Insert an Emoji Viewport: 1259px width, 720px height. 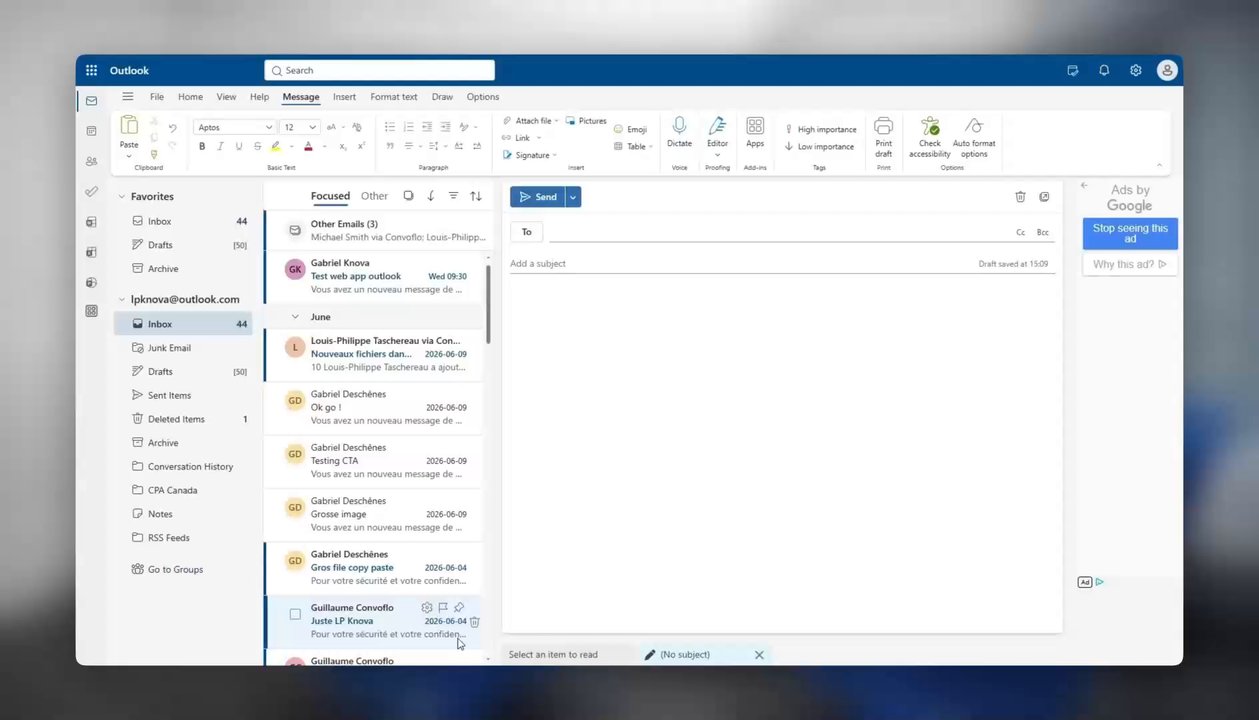(x=630, y=129)
